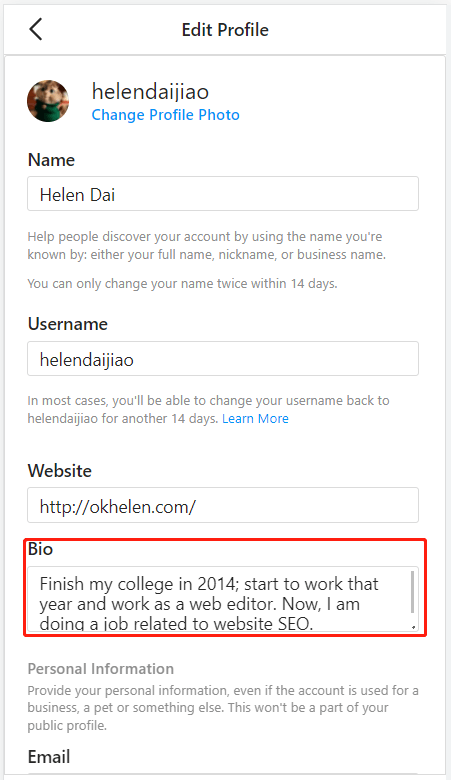
Task: Click the Personal Information section heading
Action: 100,669
